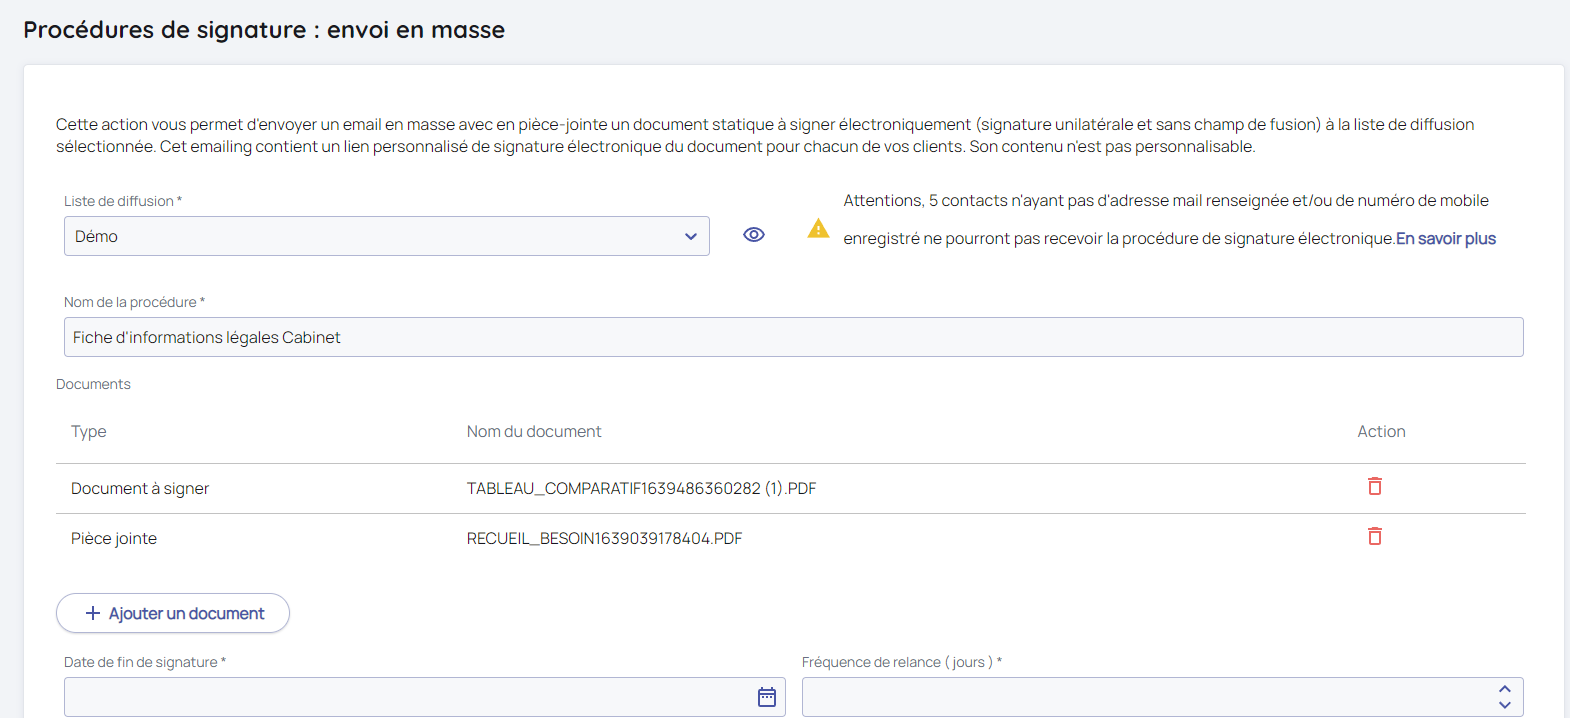Click the eye icon next to Démo list
1570x718 pixels.
click(754, 235)
